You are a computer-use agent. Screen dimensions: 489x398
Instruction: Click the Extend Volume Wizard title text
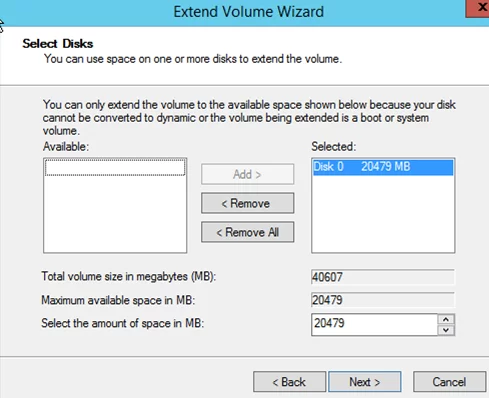pyautogui.click(x=249, y=12)
